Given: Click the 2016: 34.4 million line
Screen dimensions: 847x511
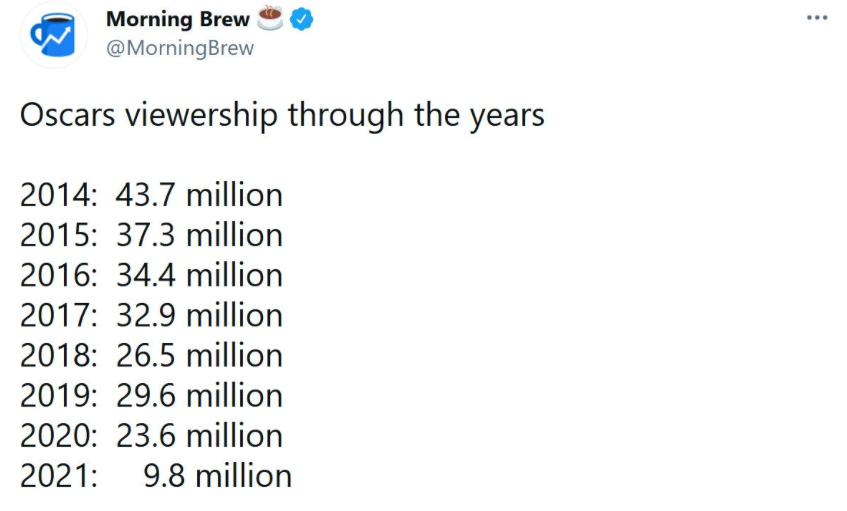Looking at the screenshot, I should click(x=151, y=275).
